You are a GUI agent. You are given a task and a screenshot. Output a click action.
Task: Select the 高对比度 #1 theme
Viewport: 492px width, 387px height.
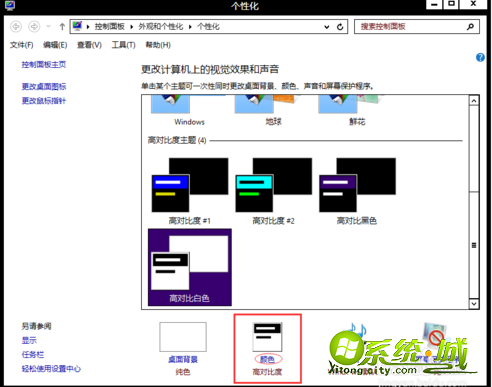pos(190,191)
